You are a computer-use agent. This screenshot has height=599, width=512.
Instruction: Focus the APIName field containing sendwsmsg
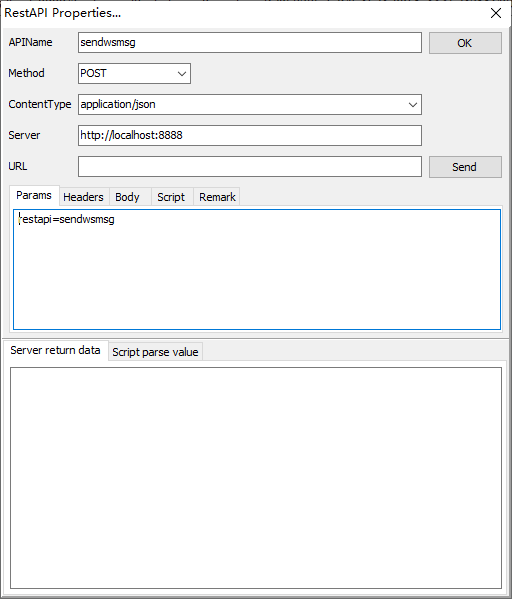pos(250,42)
